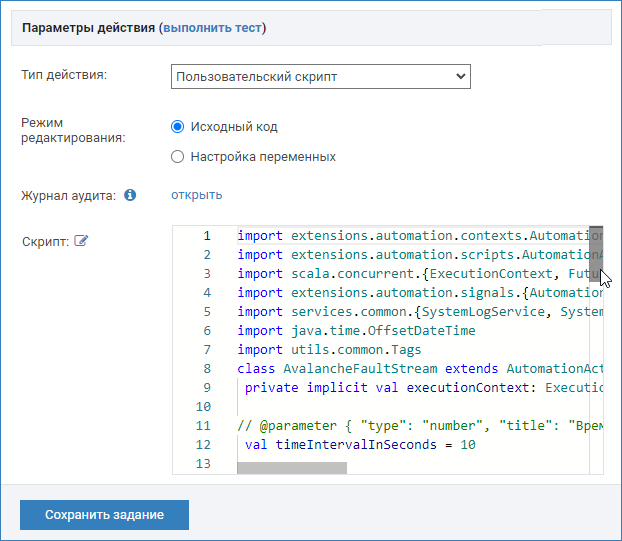Click the info icon beside Журнал аудита
This screenshot has width=622, height=541.
(130, 196)
